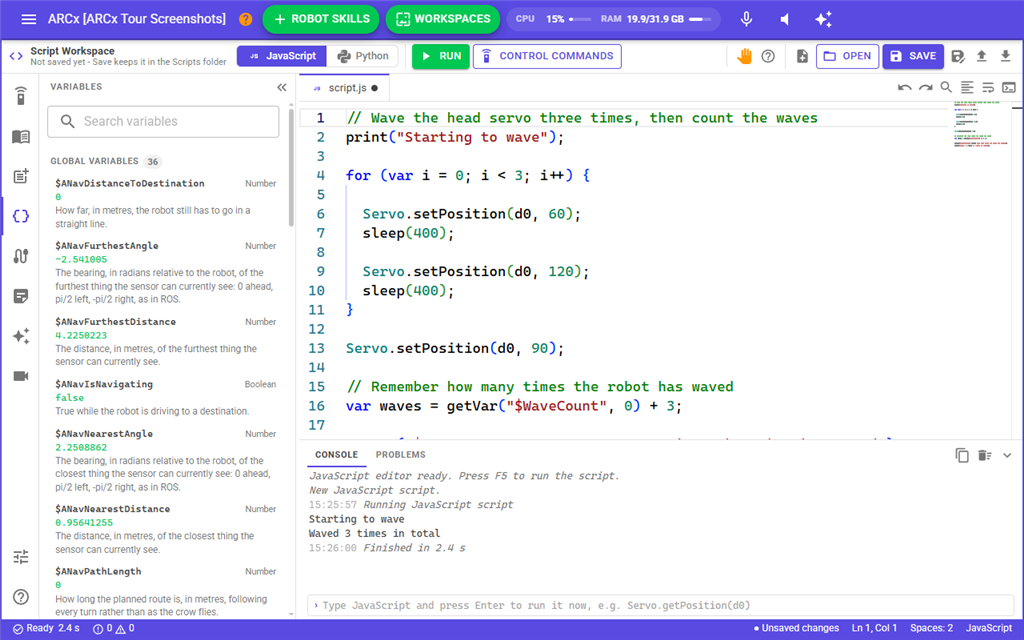Toggle word wrap in editor
1024x640 pixels.
[x=988, y=88]
